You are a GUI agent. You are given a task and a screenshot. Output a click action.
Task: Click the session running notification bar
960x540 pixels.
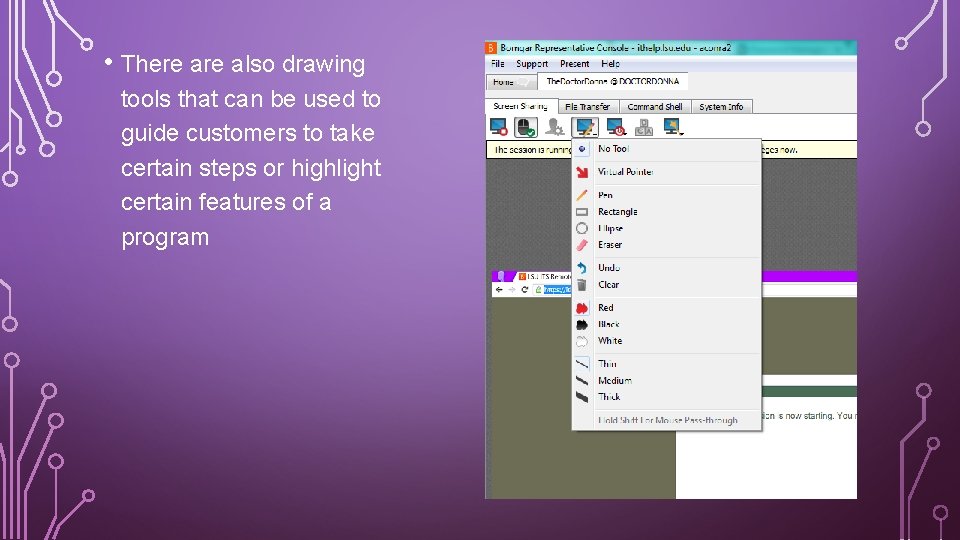pos(672,149)
